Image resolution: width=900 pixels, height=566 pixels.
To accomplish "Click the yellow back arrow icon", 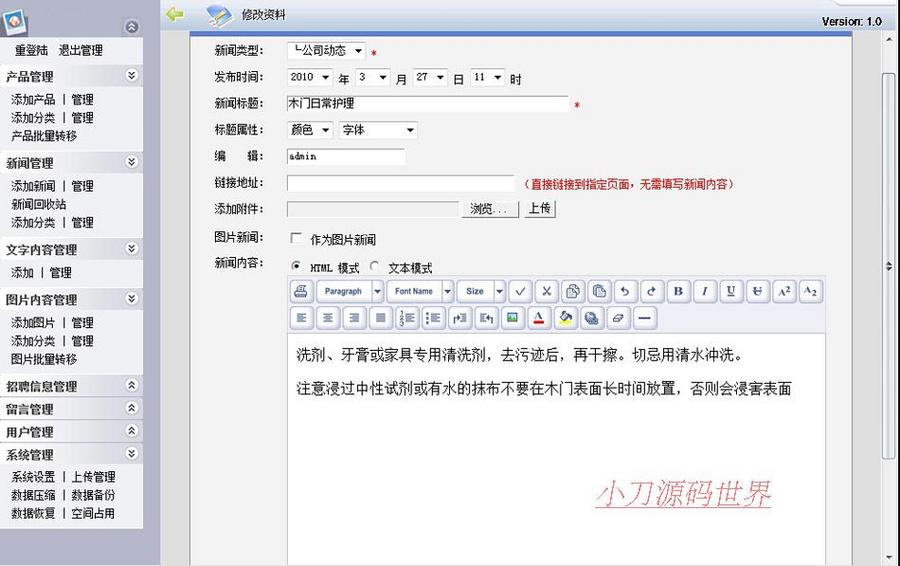I will coord(175,14).
